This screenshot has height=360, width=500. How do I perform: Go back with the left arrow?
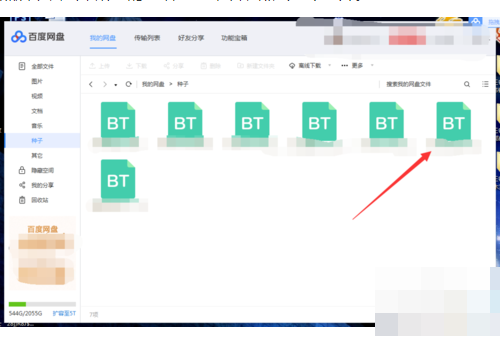tap(91, 84)
